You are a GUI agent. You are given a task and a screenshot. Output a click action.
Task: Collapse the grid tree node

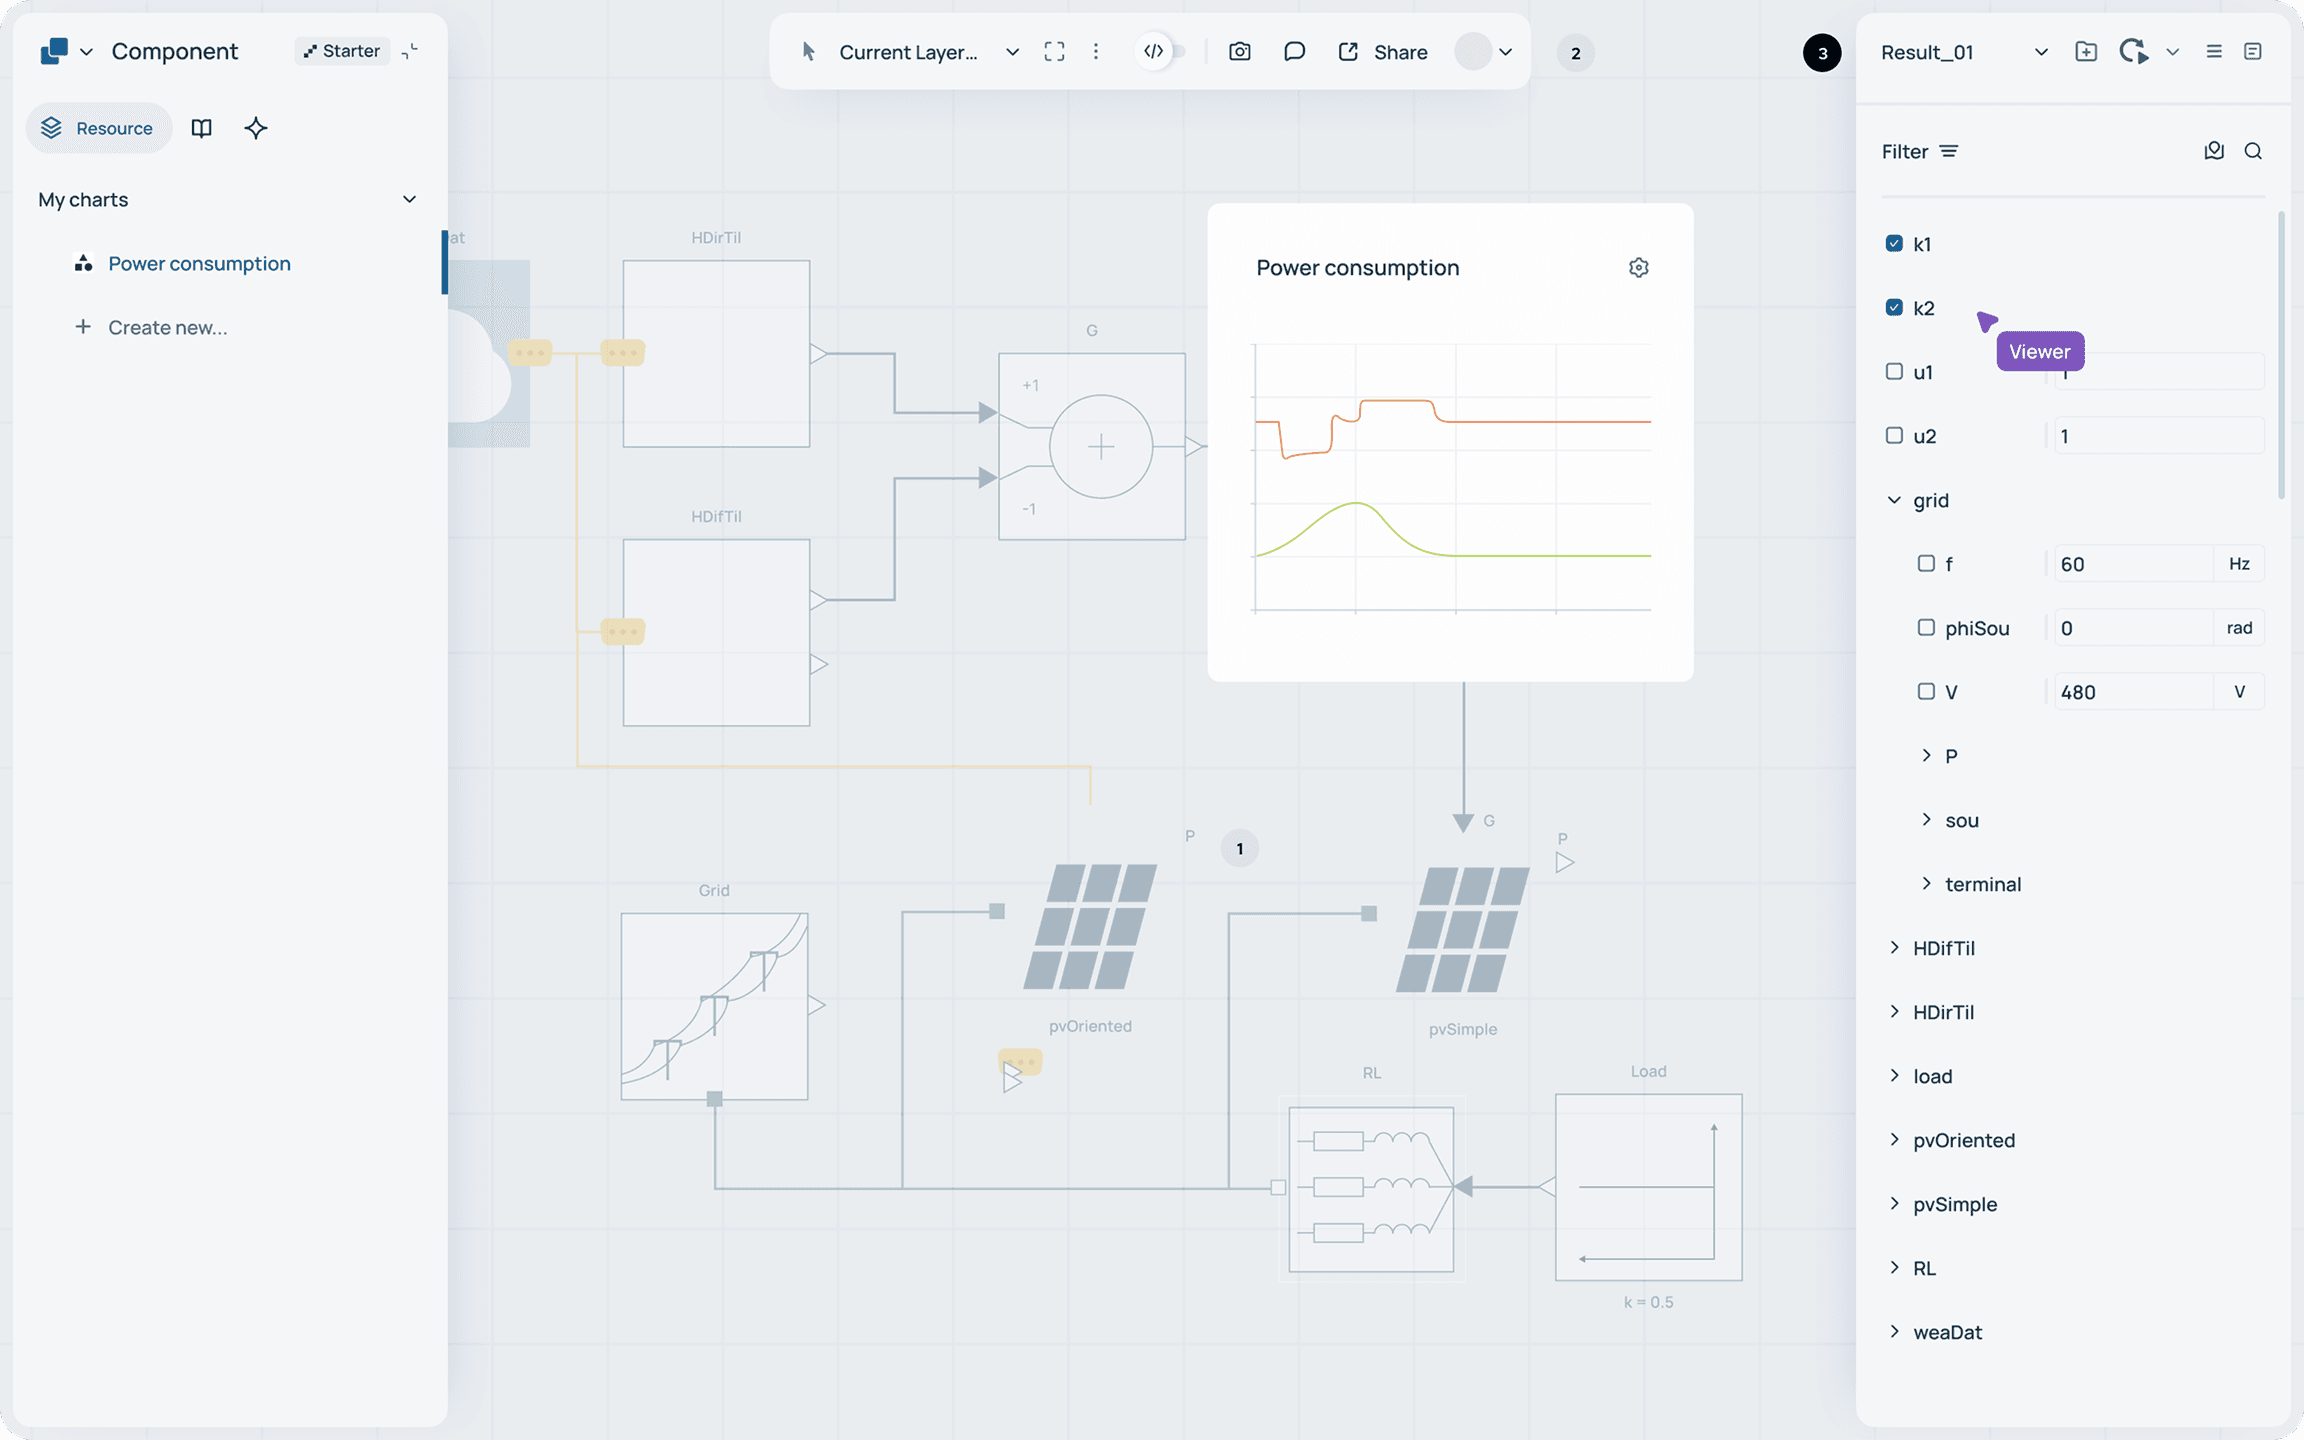pyautogui.click(x=1894, y=500)
